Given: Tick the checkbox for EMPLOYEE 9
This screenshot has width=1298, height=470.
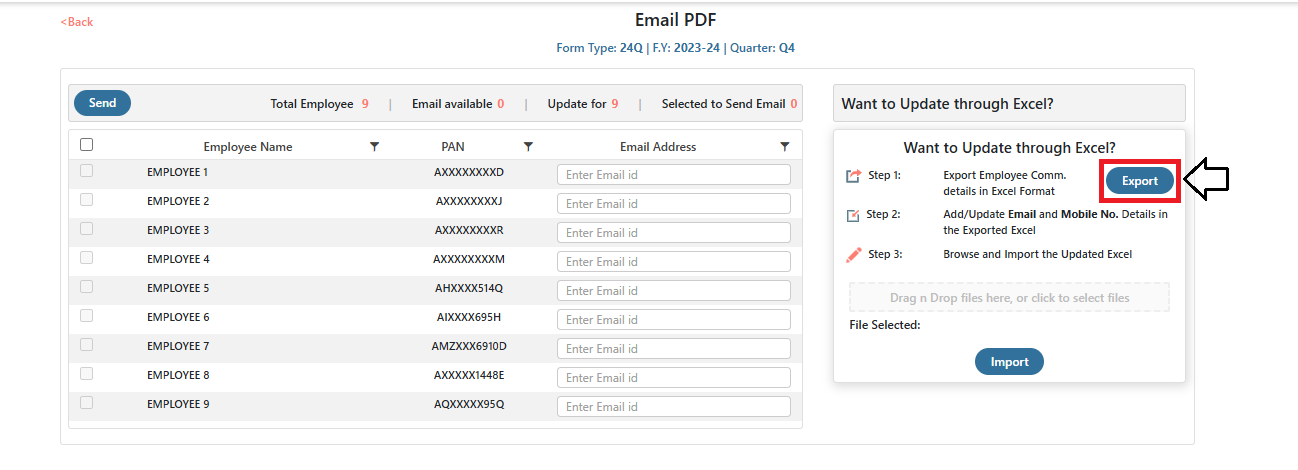Looking at the screenshot, I should coord(86,403).
